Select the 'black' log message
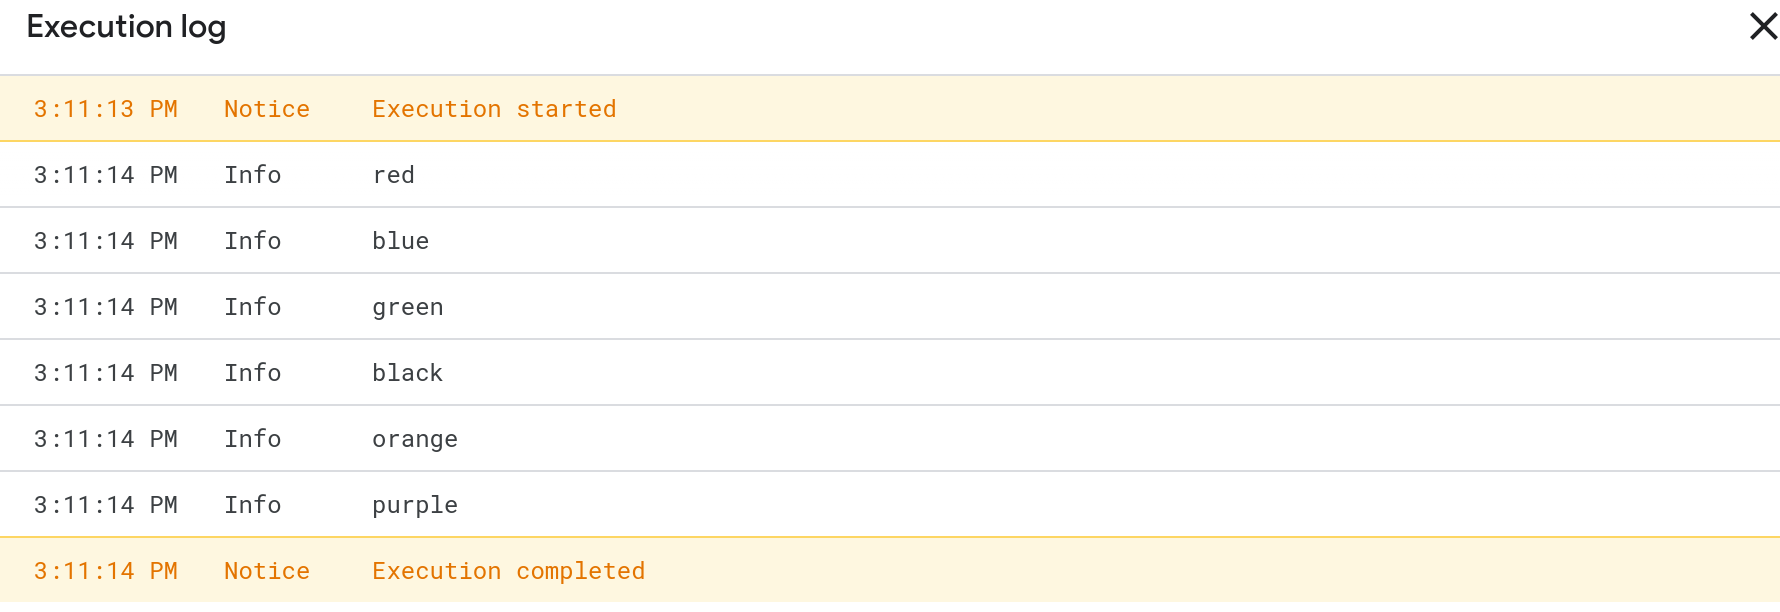The height and width of the screenshot is (612, 1780). tap(407, 373)
